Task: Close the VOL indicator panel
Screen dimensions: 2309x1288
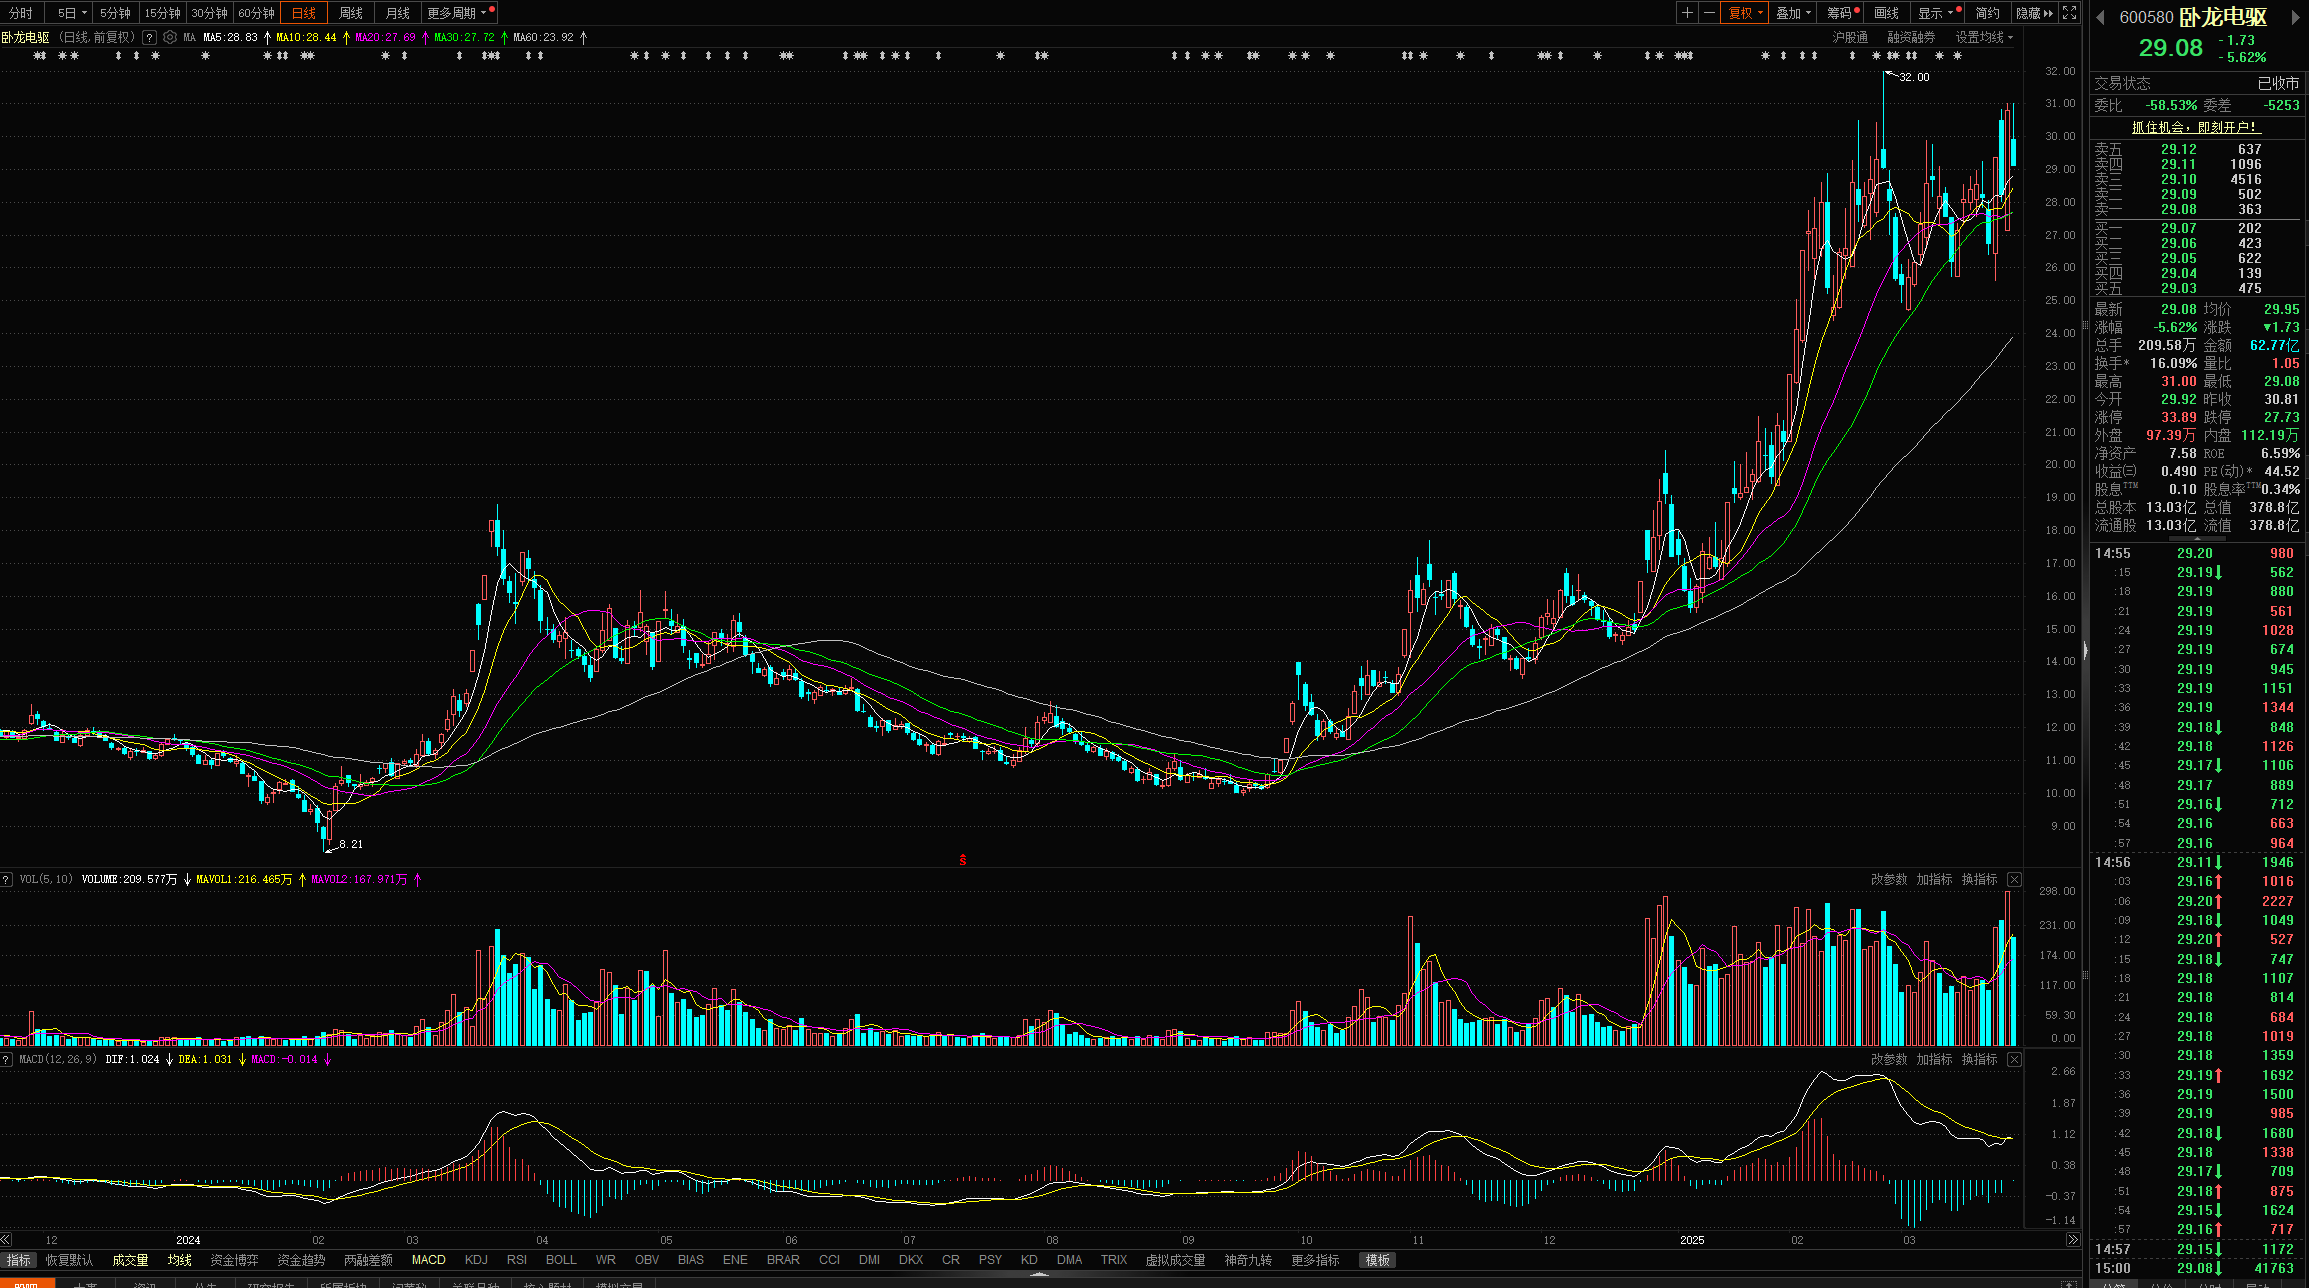Action: (x=2014, y=880)
